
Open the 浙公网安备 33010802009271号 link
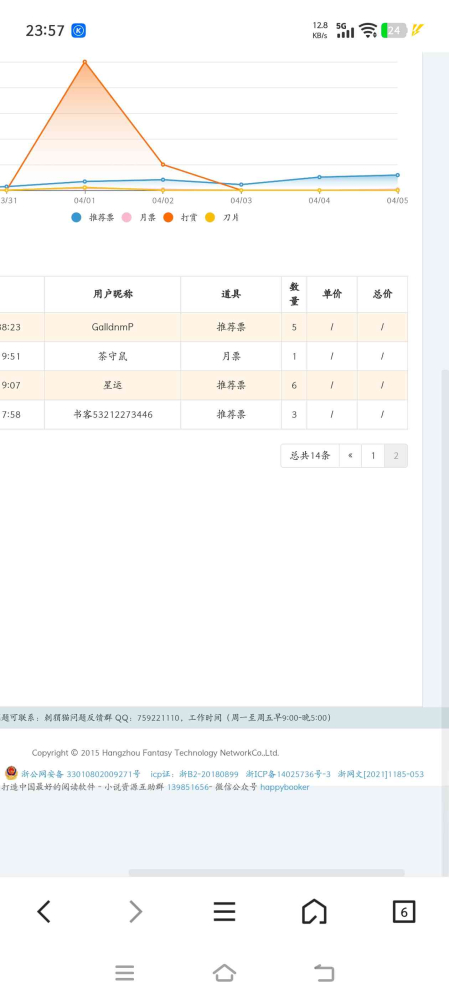pos(81,774)
